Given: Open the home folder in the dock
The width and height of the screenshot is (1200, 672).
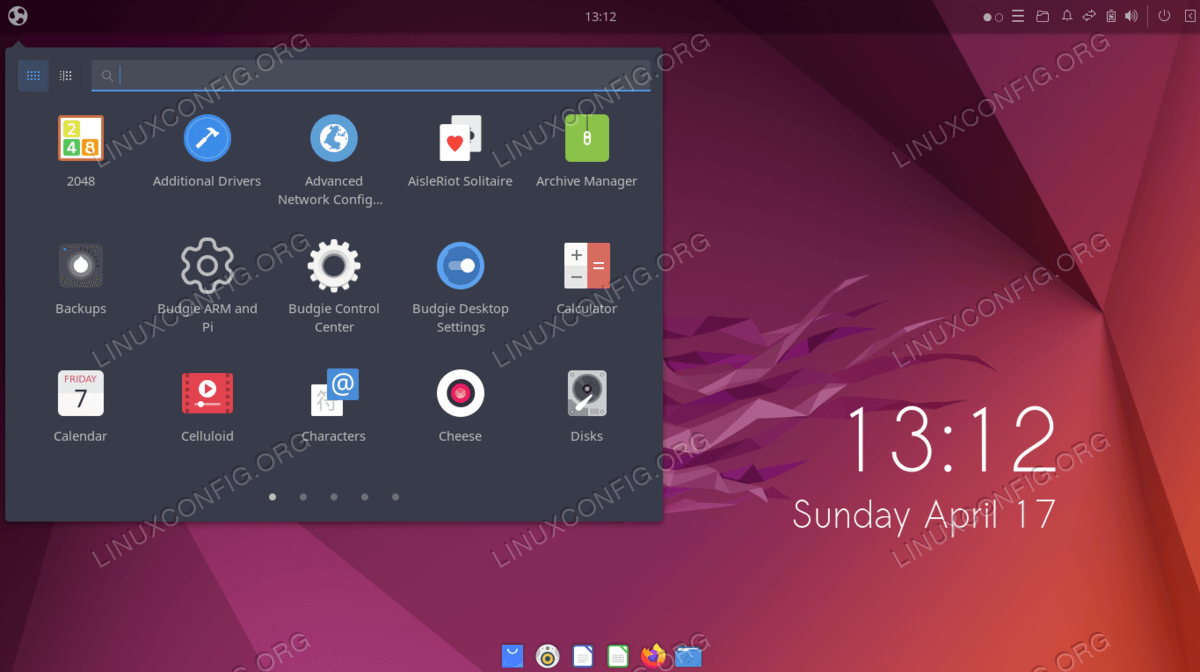Looking at the screenshot, I should [x=688, y=656].
